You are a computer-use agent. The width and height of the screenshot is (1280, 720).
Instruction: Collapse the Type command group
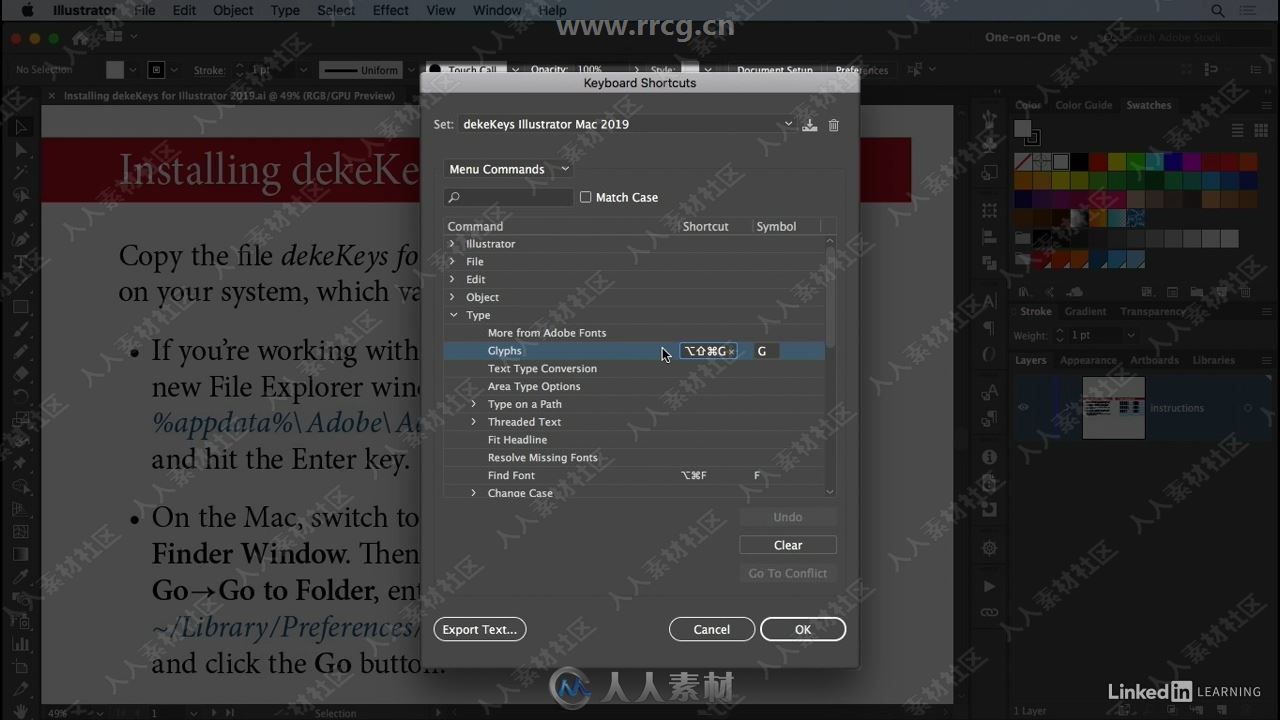[453, 315]
